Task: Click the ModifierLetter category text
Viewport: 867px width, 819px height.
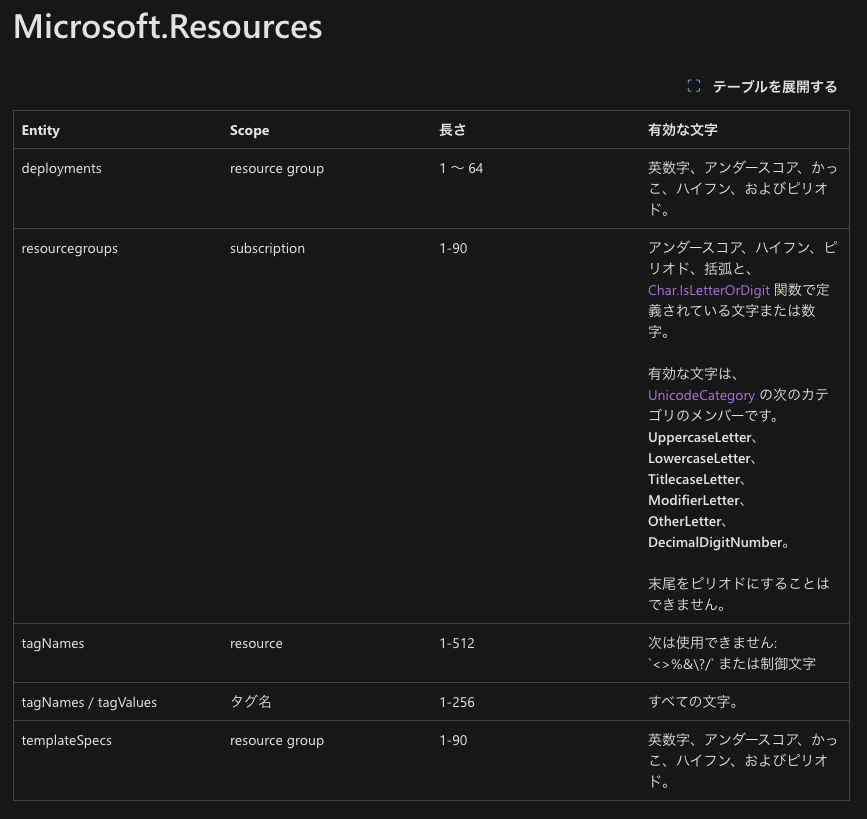Action: click(694, 500)
